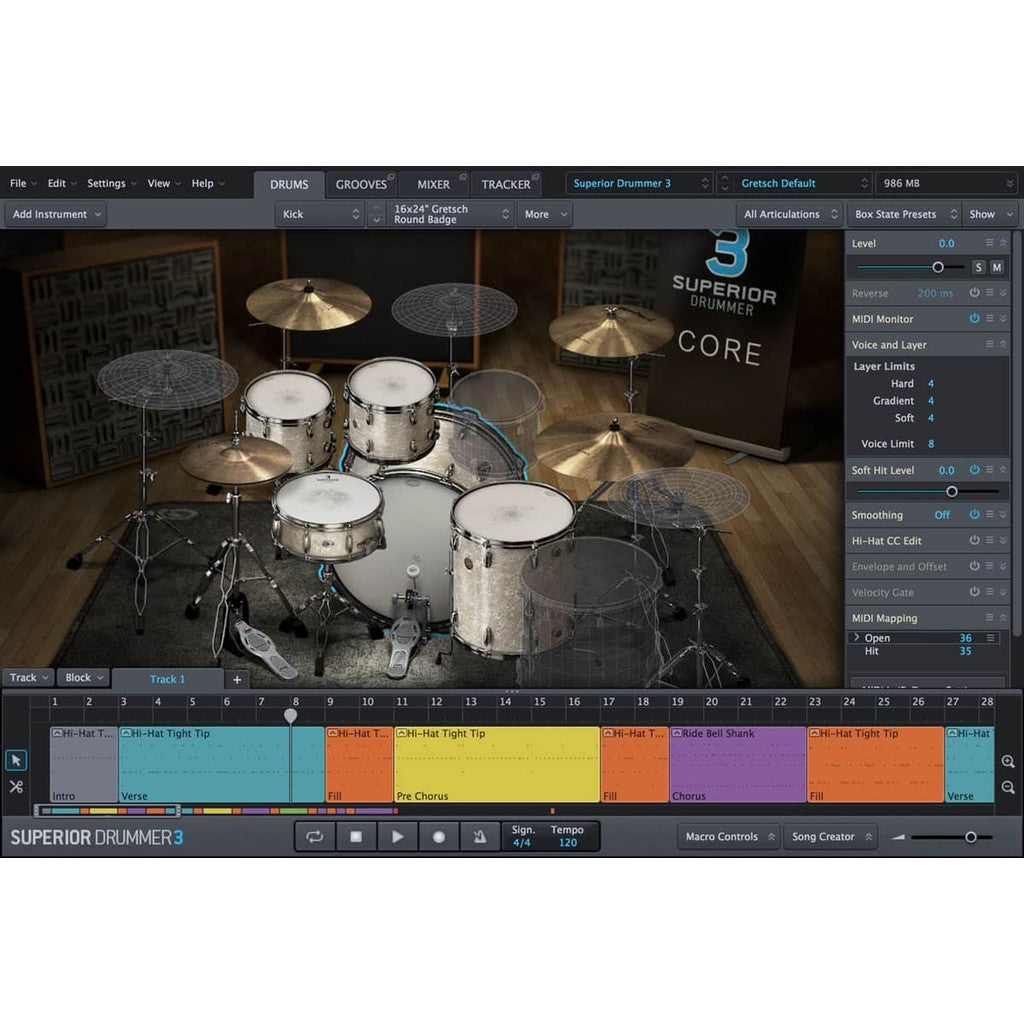Open the Level section menu icon
1024x1024 pixels.
[x=989, y=243]
